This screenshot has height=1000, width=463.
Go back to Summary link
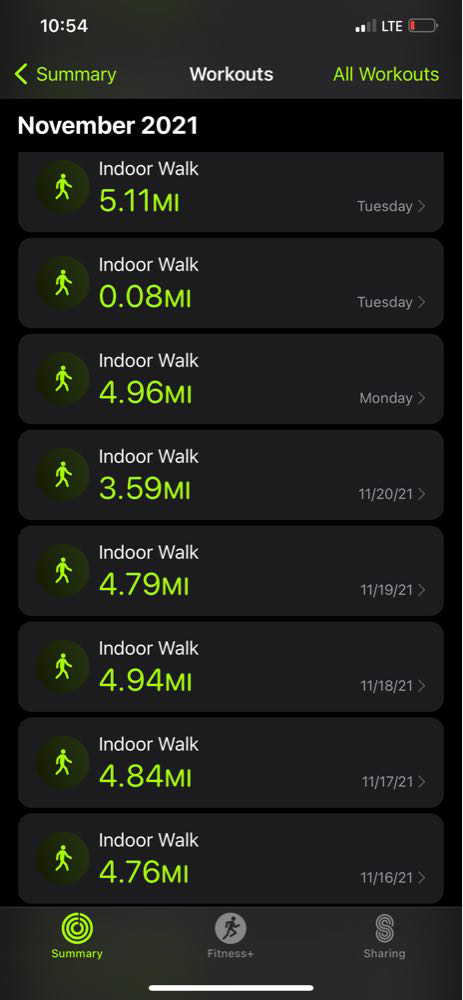[76, 75]
